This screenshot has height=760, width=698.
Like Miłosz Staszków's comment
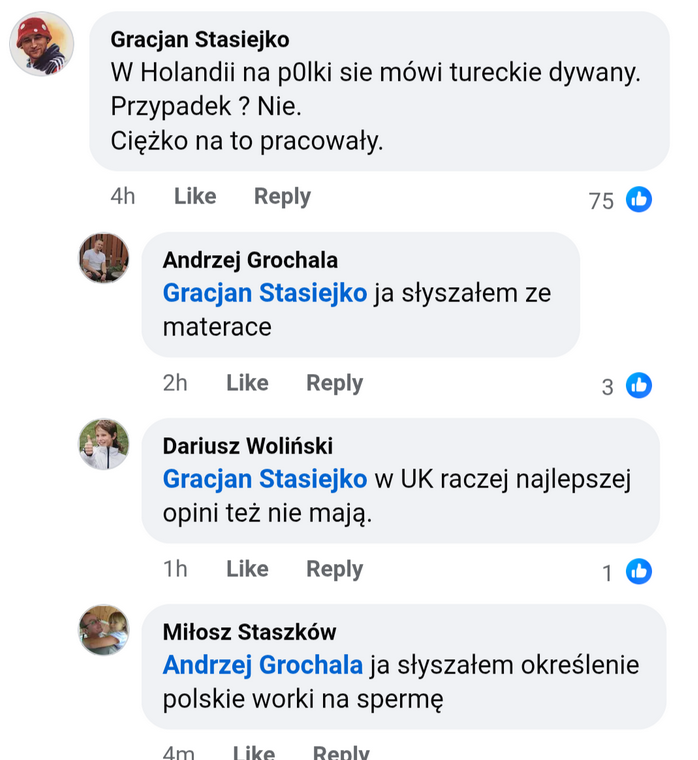[254, 752]
